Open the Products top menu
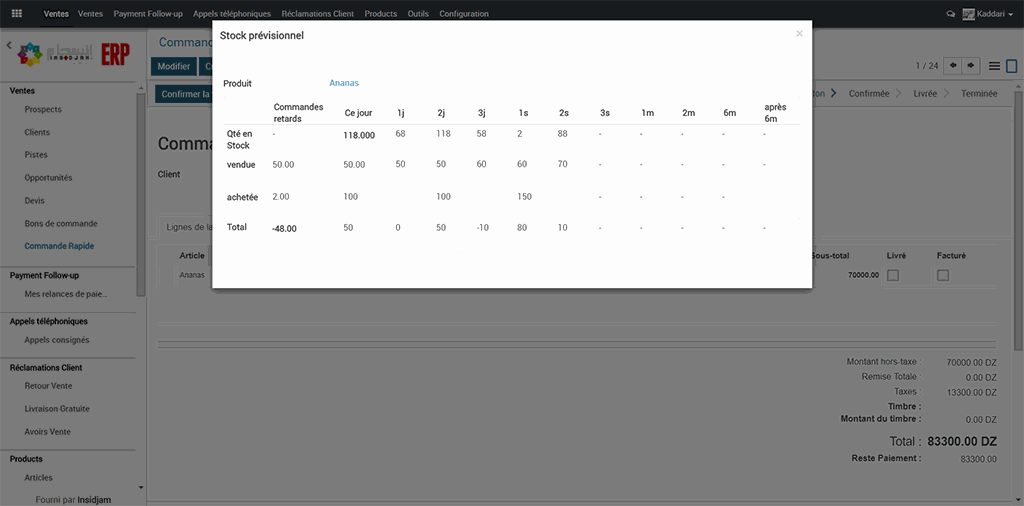1024x506 pixels. point(381,14)
